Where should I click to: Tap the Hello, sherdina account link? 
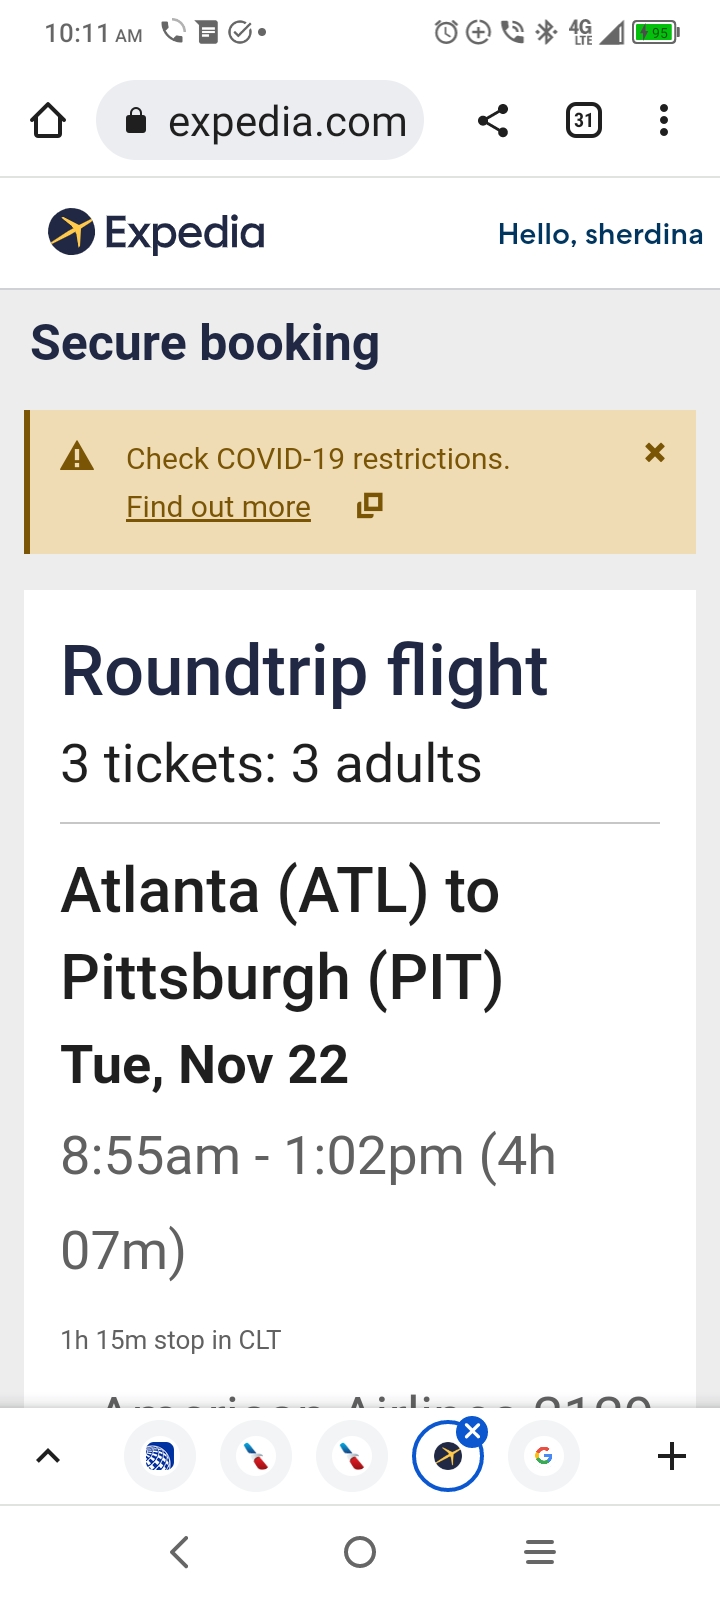tap(600, 234)
